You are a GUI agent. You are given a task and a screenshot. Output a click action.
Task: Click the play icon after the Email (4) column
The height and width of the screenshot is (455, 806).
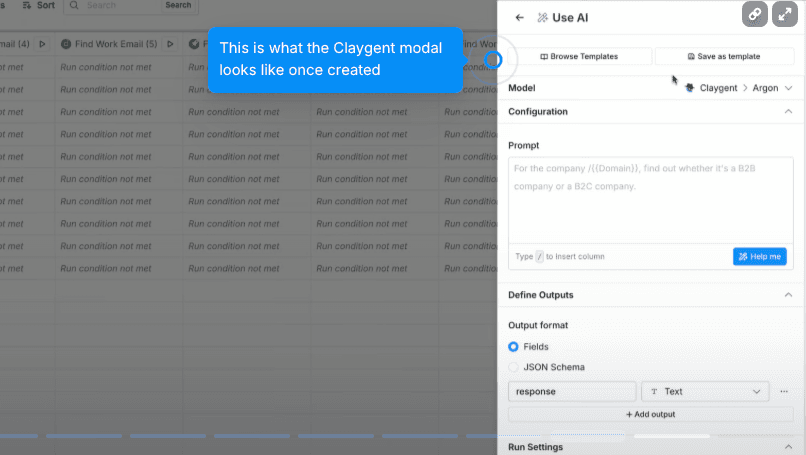[42, 44]
